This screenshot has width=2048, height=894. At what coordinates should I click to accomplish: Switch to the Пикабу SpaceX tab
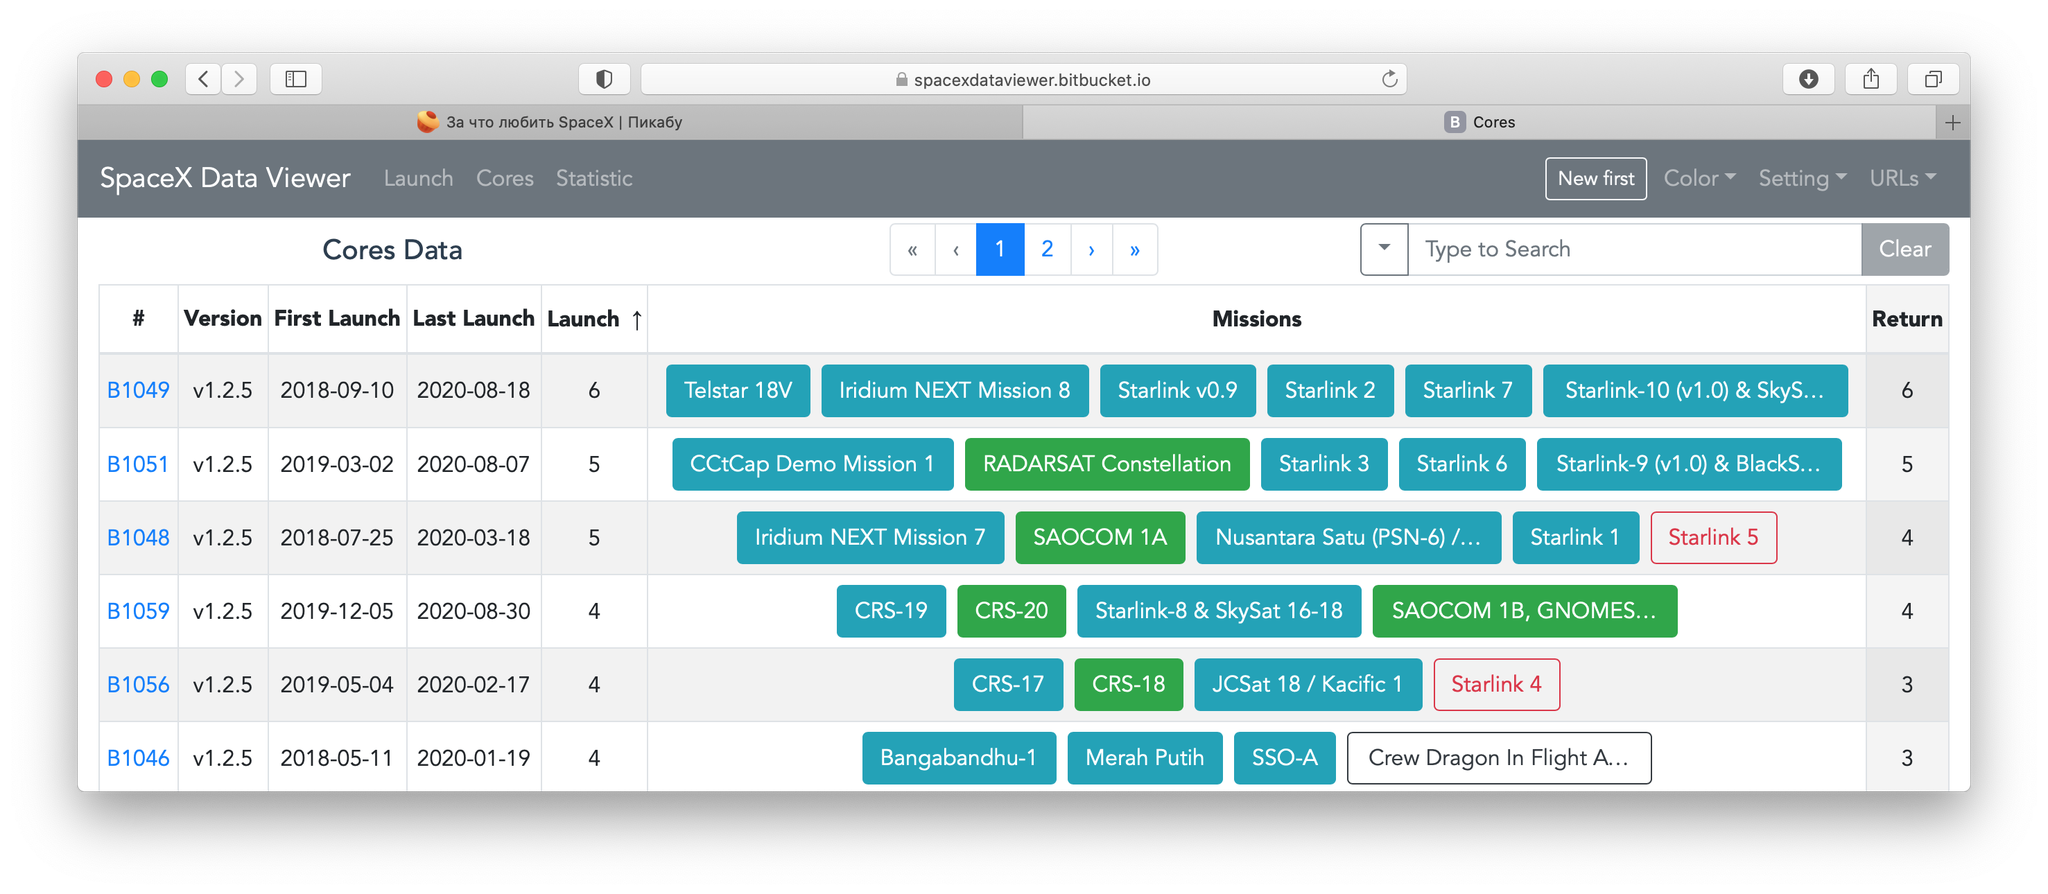(550, 122)
